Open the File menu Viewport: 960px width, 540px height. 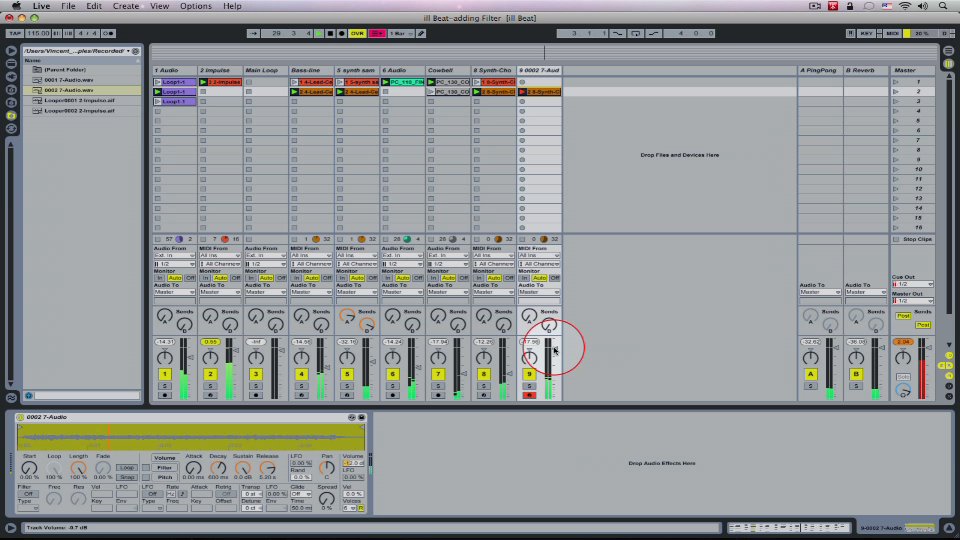pyautogui.click(x=68, y=6)
